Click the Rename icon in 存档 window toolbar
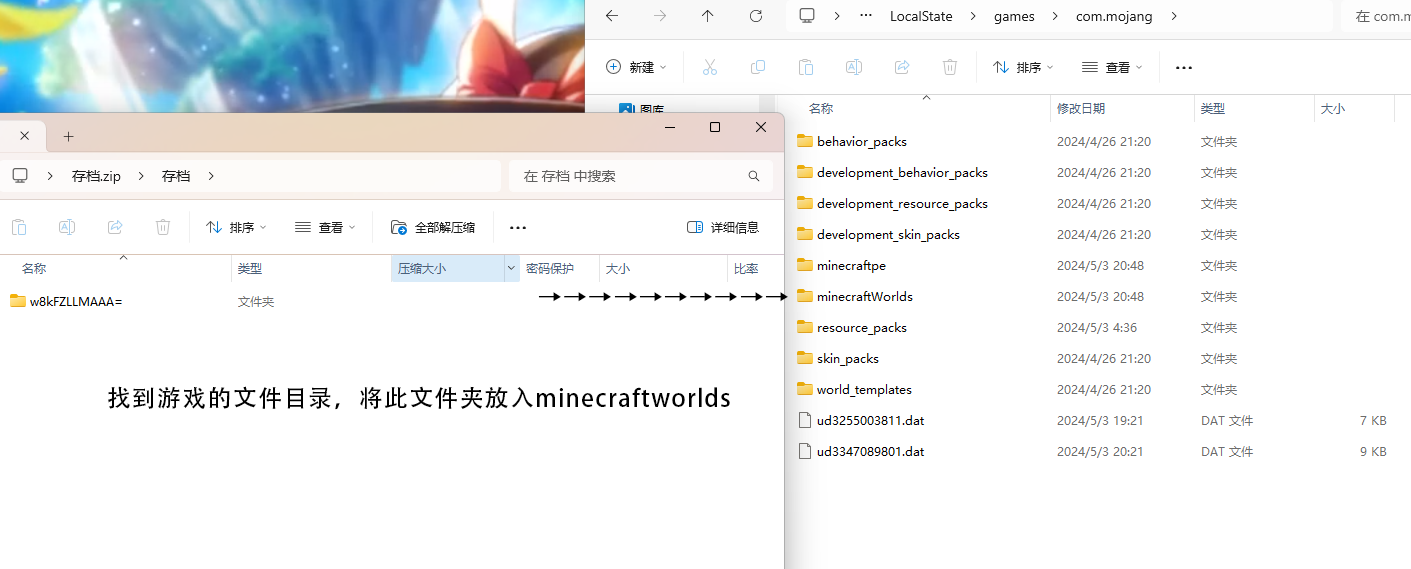This screenshot has height=569, width=1411. pos(67,227)
